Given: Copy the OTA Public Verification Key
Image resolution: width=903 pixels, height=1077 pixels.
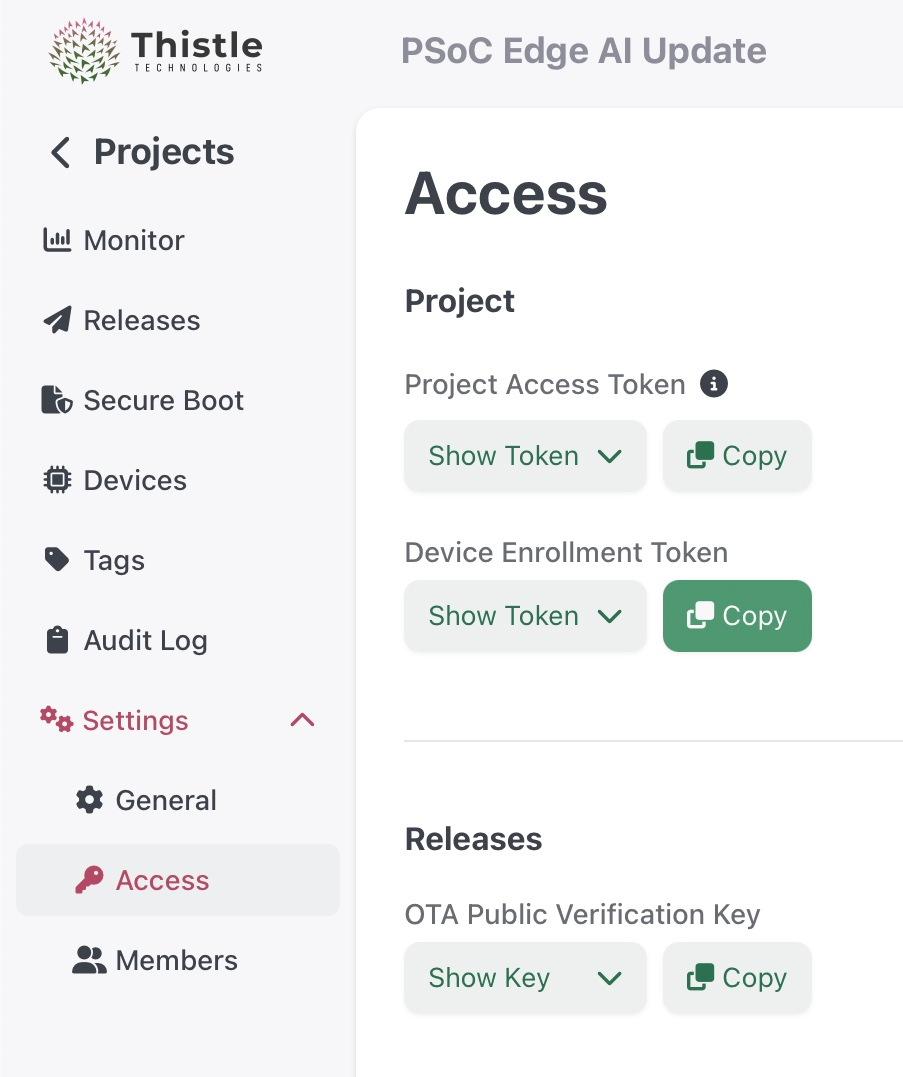Looking at the screenshot, I should point(737,978).
